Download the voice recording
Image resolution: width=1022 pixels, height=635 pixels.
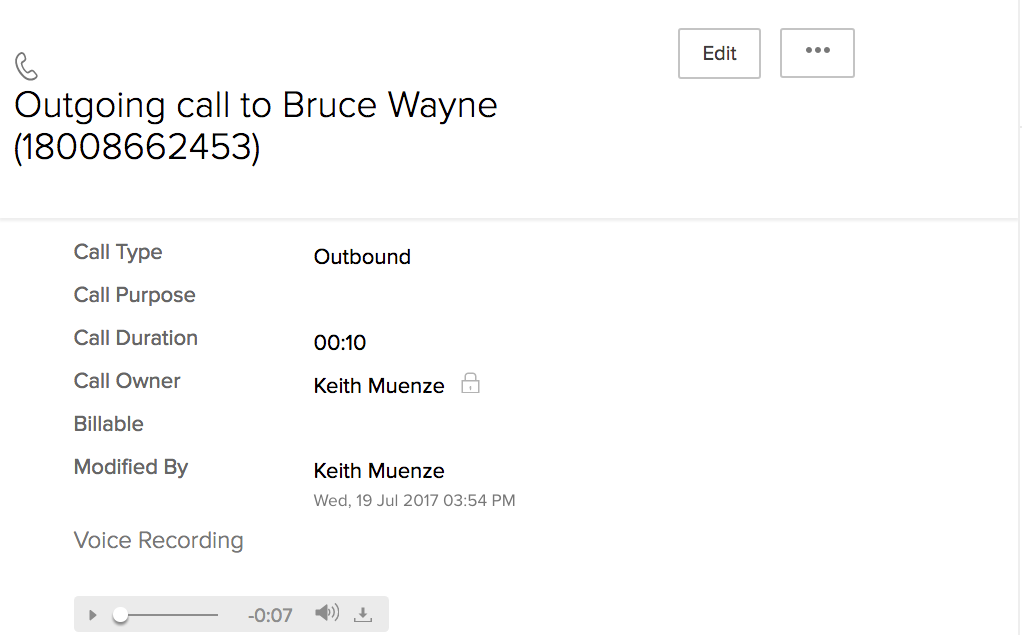(x=364, y=614)
